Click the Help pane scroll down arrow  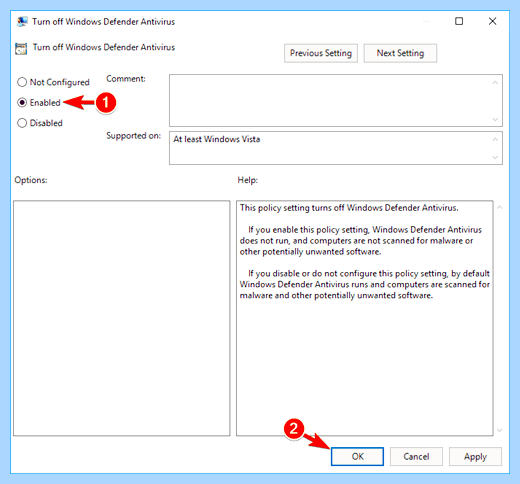pos(499,430)
